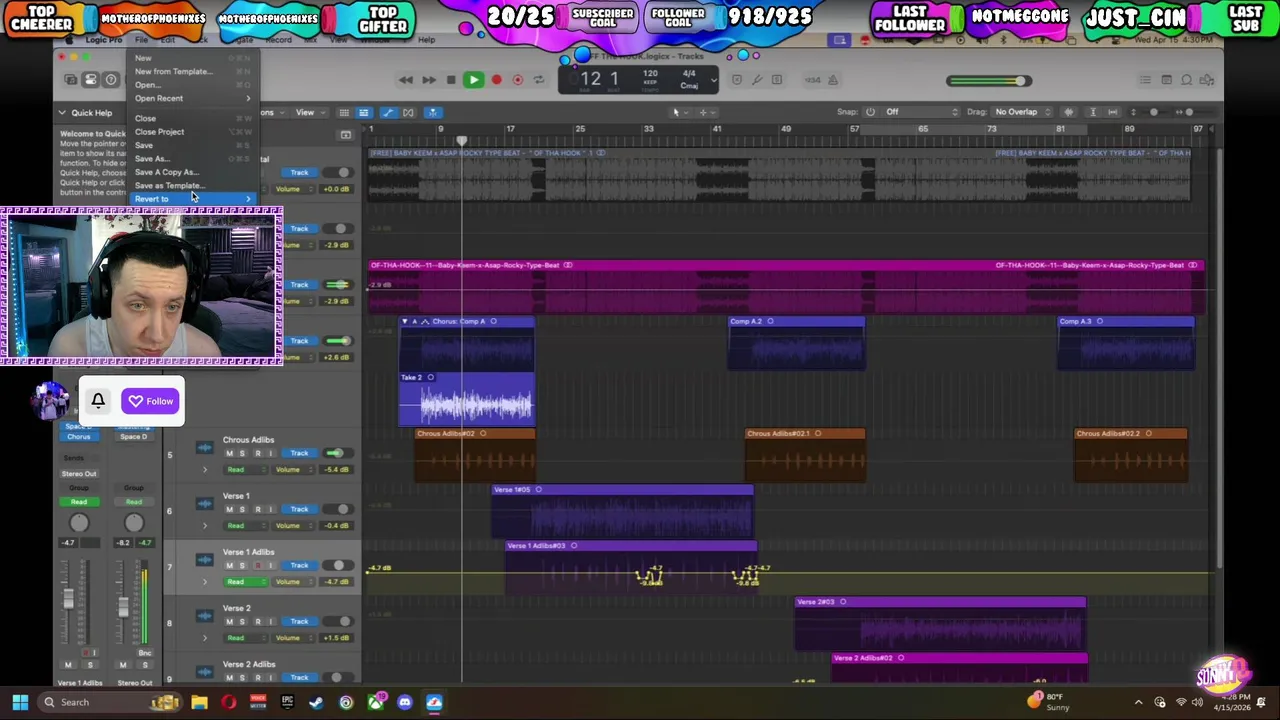Click the Quick Help question mark icon
The image size is (1280, 720).
click(x=111, y=80)
